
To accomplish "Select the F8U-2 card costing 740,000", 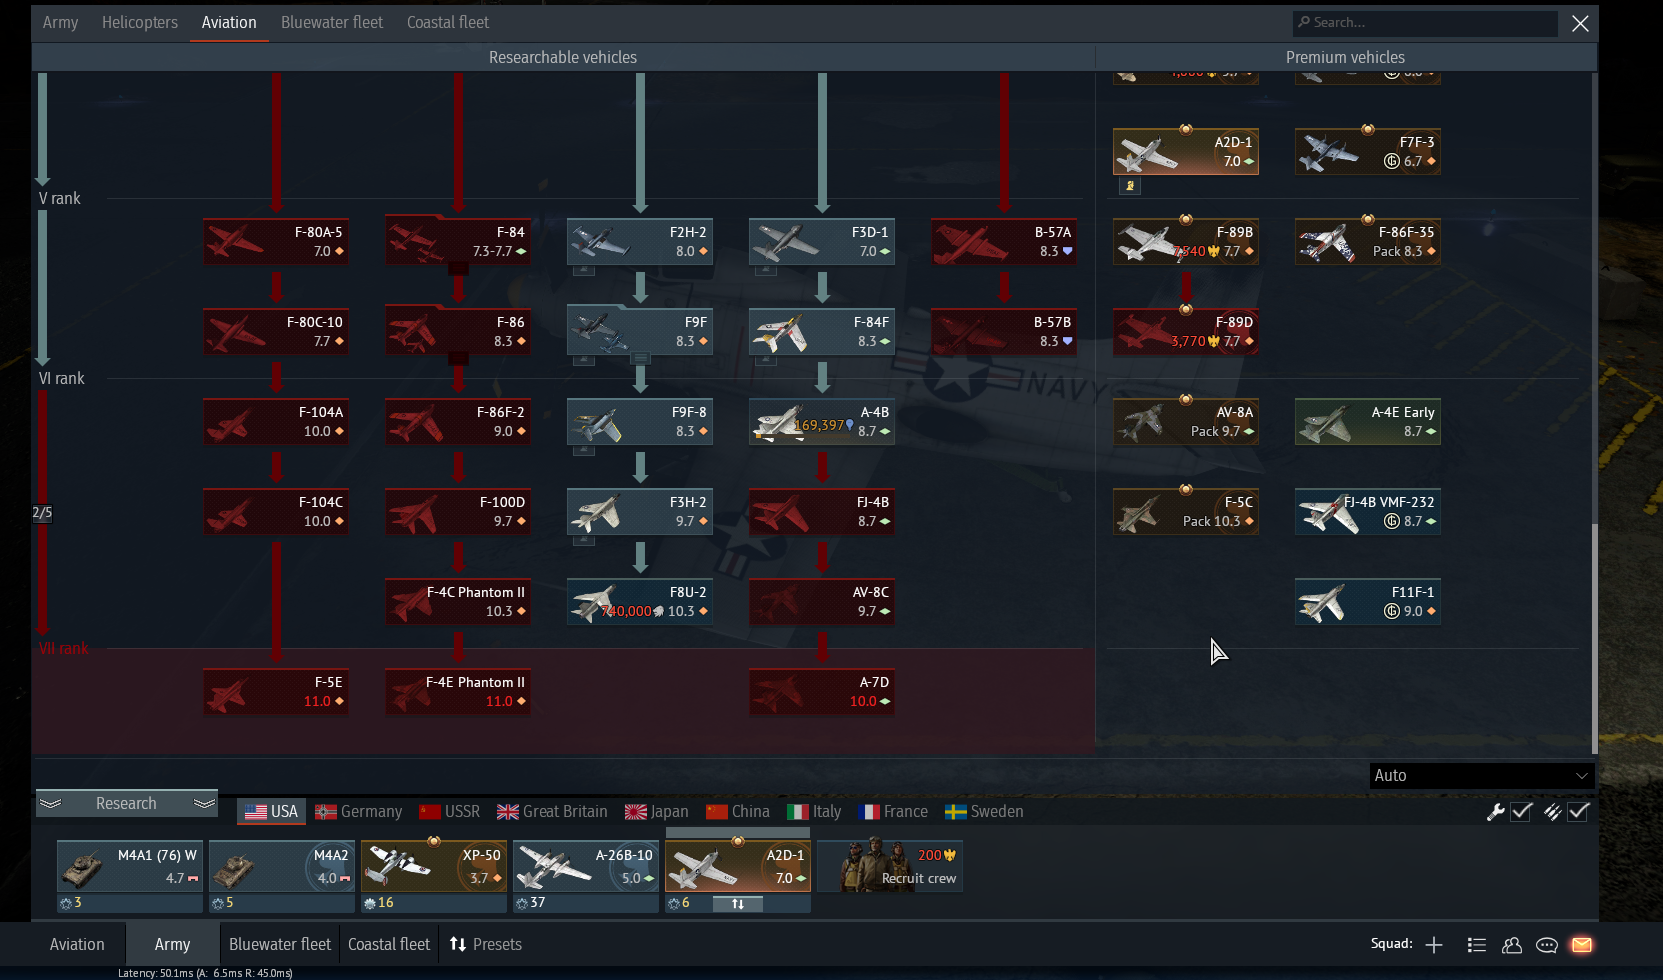I will 640,602.
